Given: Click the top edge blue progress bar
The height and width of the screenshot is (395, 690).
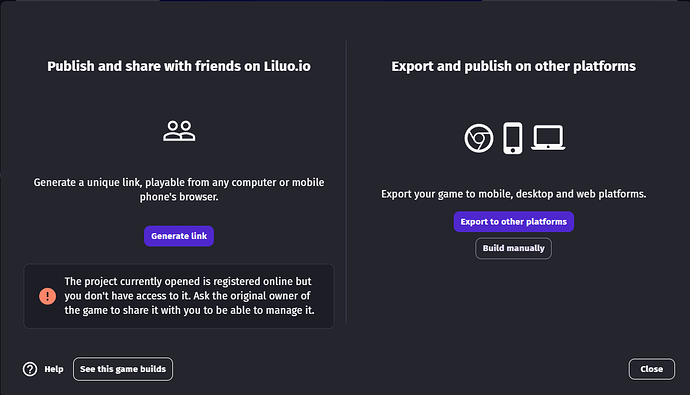Looking at the screenshot, I should click(x=321, y=0).
